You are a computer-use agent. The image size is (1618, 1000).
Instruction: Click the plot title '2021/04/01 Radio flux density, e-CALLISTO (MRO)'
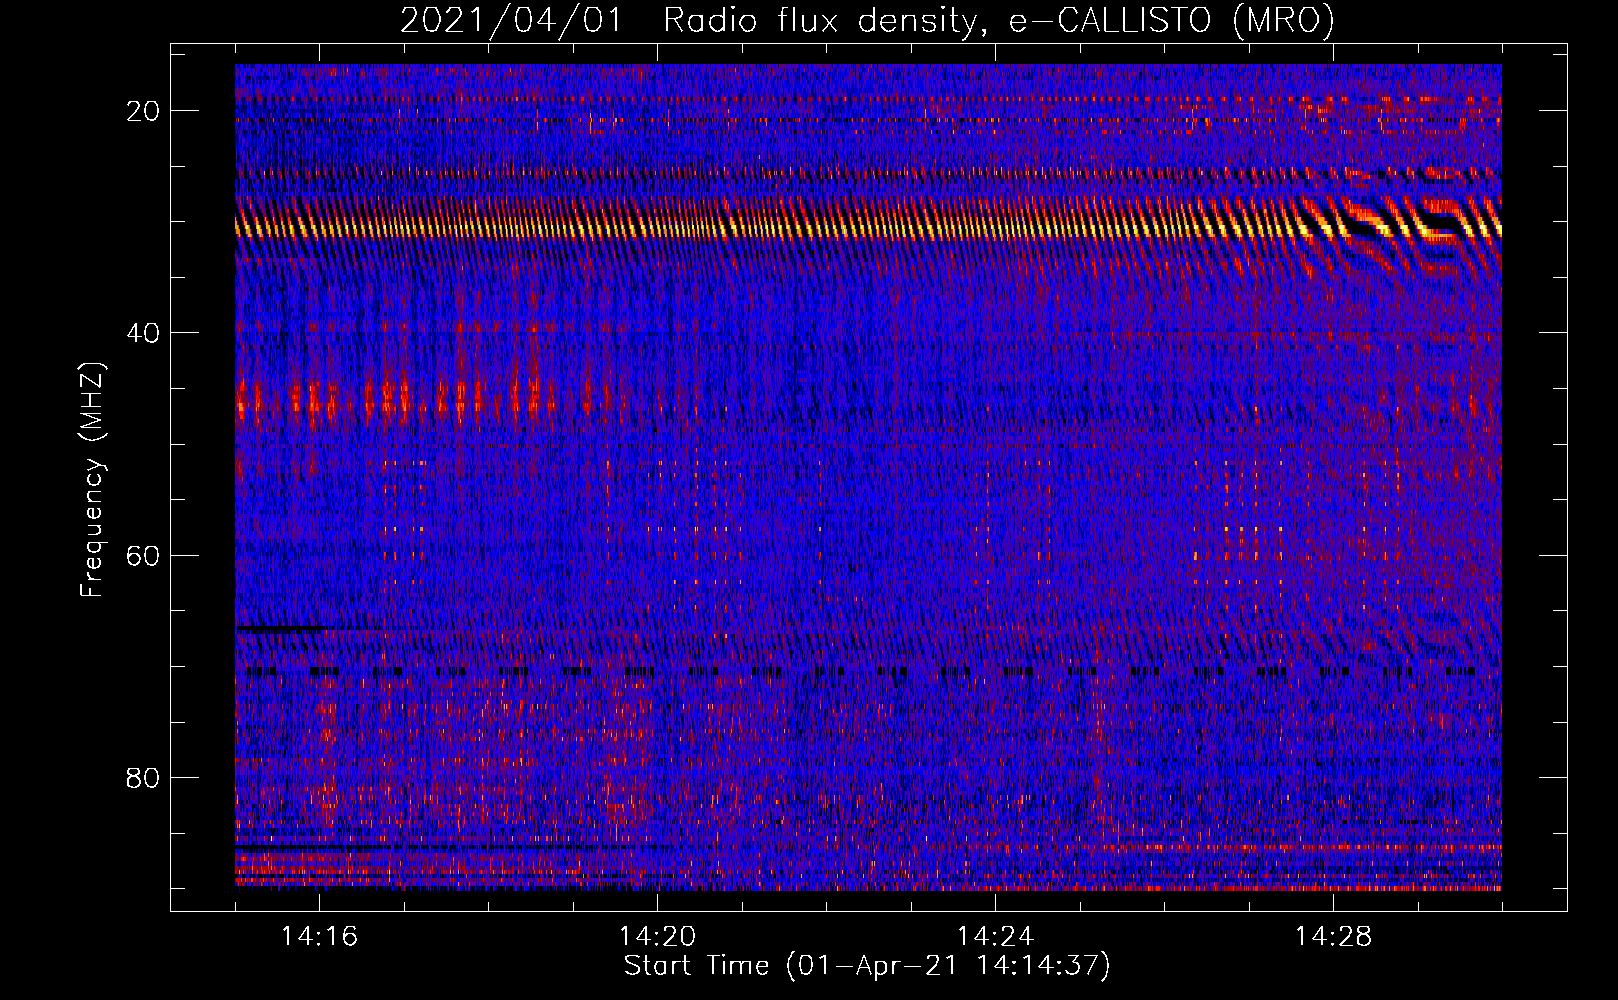tap(867, 20)
